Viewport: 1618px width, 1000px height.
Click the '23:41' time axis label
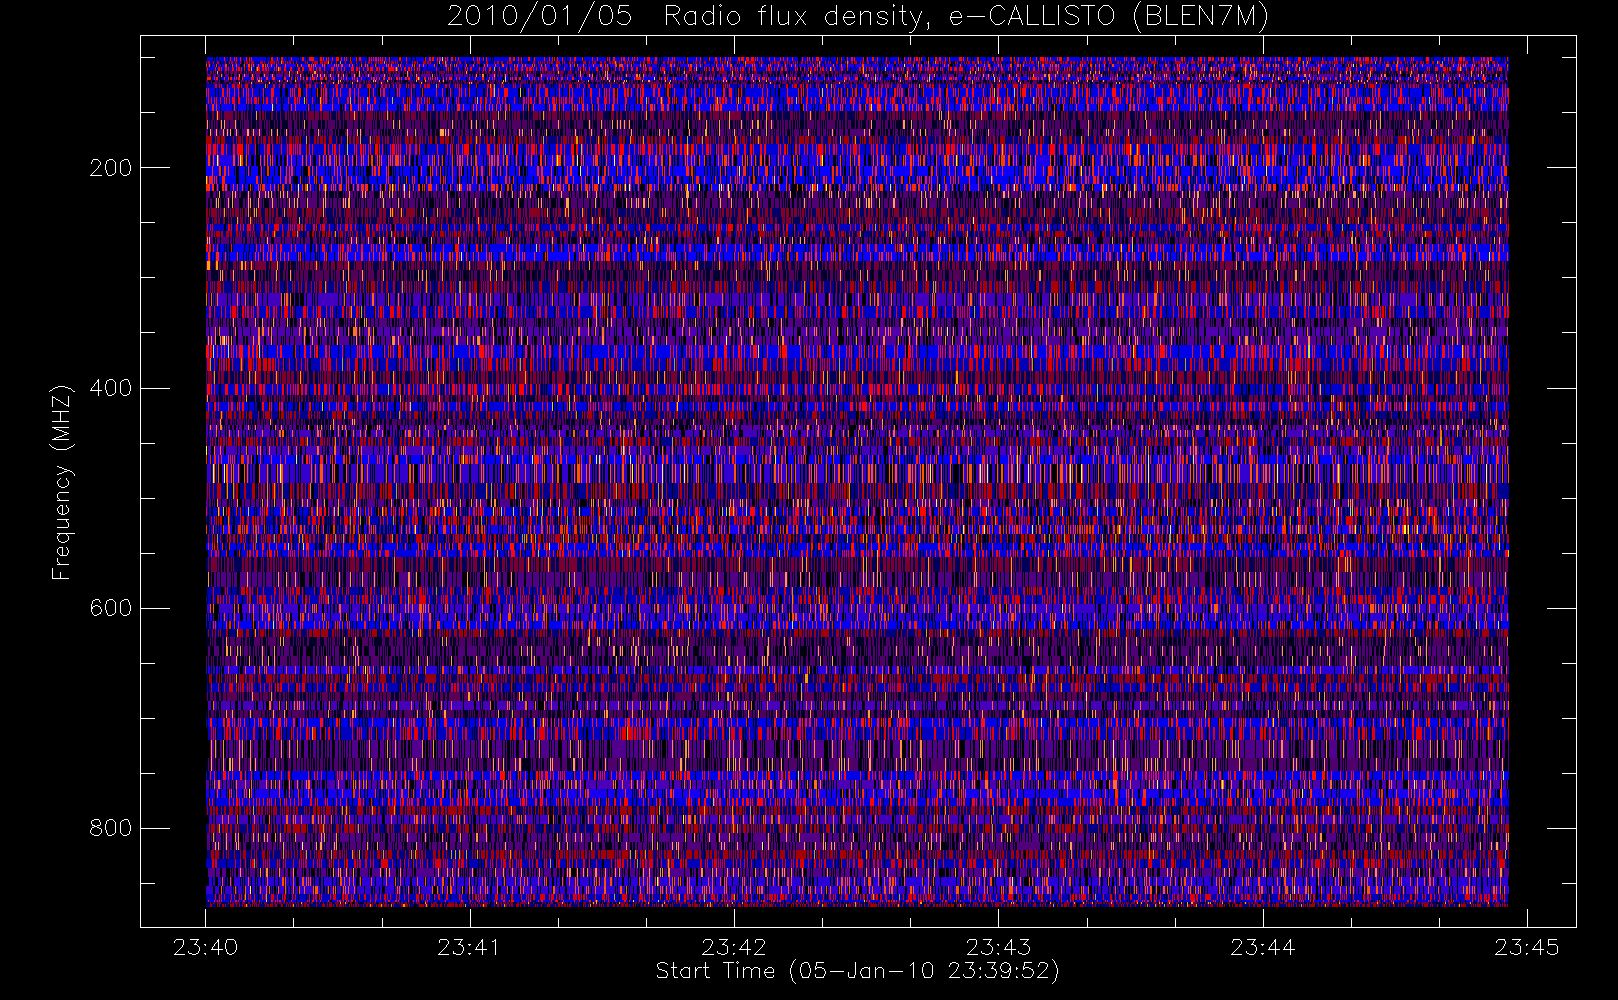470,947
